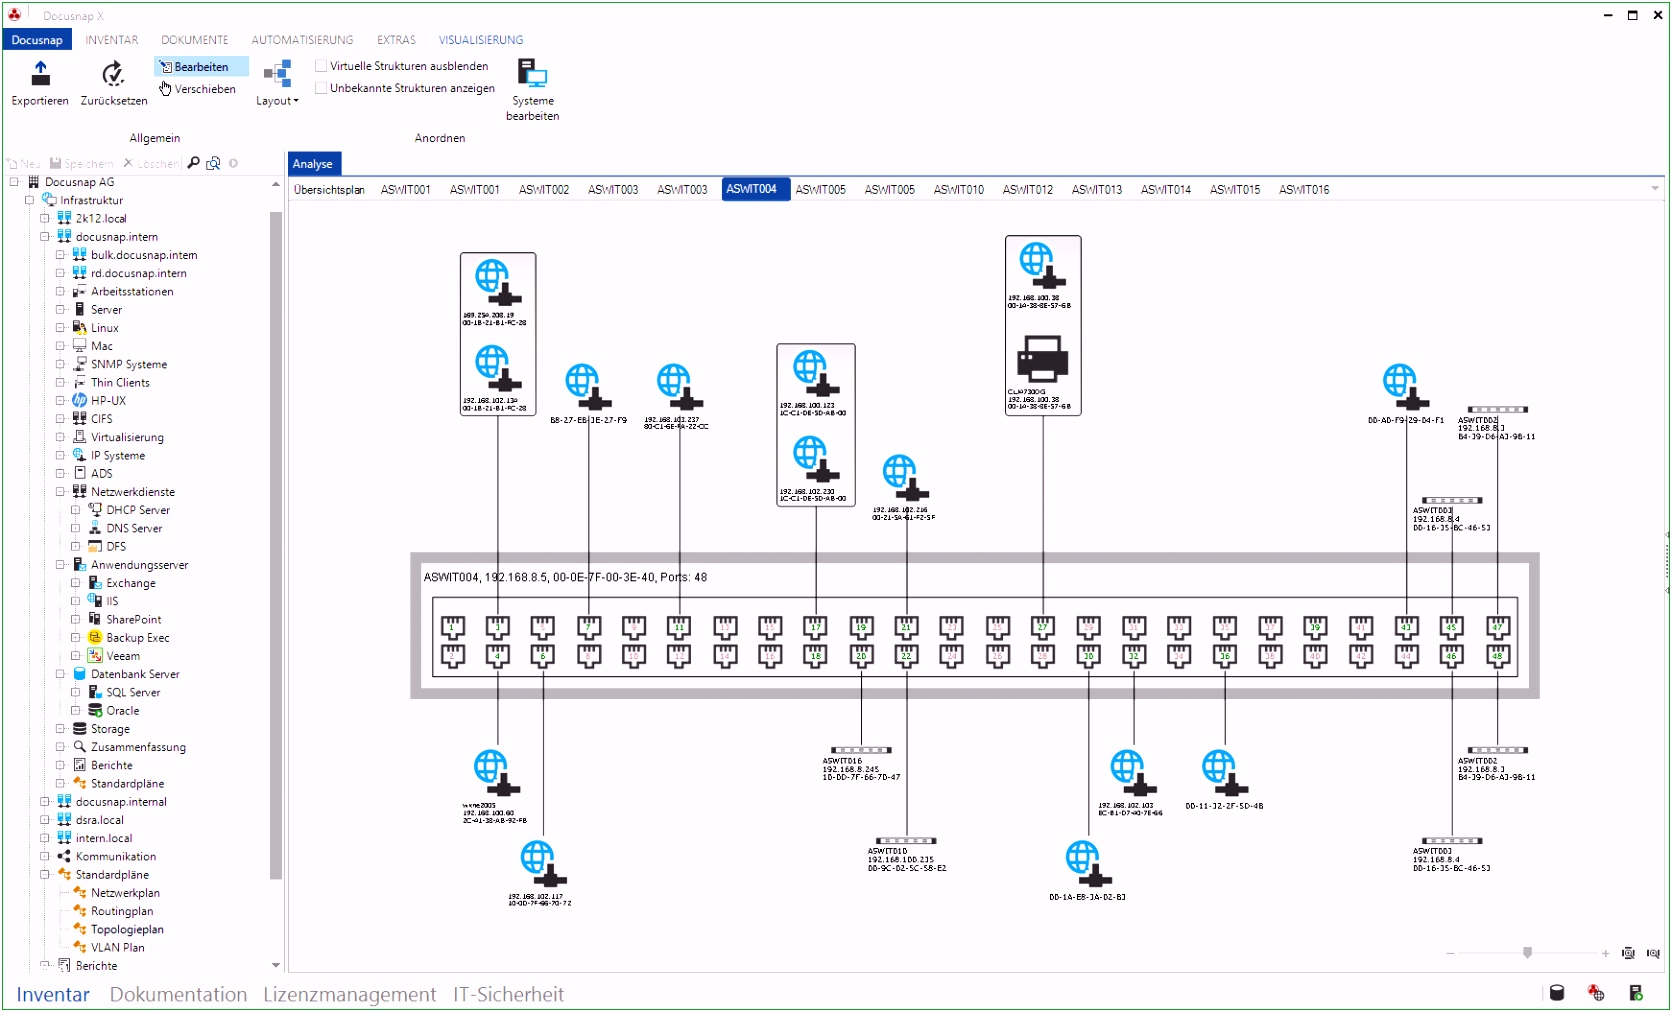
Task: Click switch port 48 on ASWIT004
Action: pyautogui.click(x=1497, y=656)
